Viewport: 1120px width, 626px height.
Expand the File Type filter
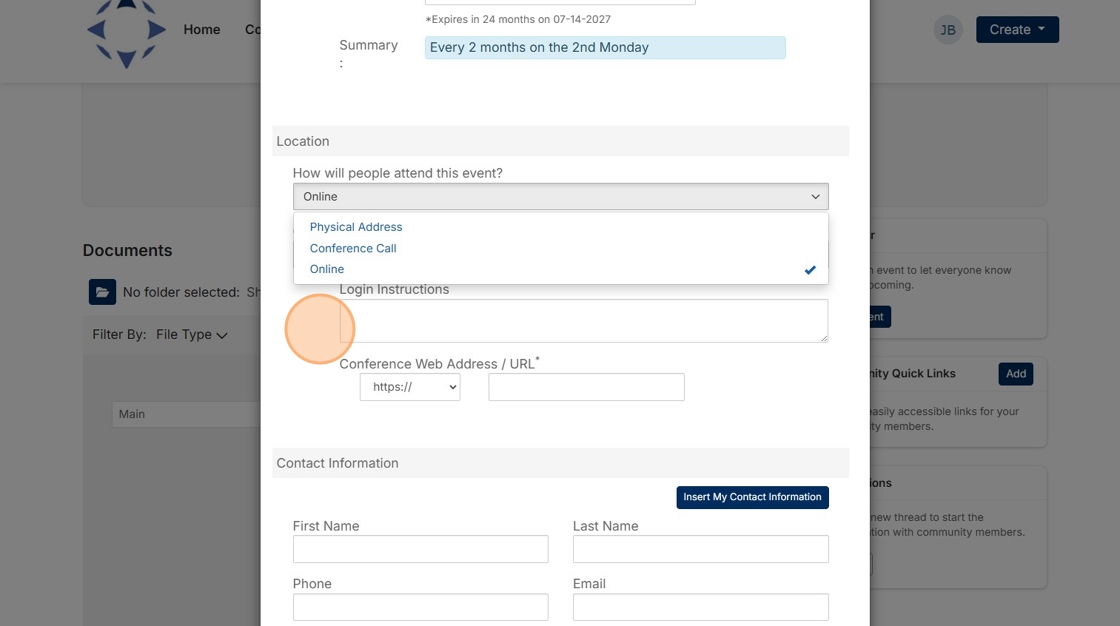191,334
